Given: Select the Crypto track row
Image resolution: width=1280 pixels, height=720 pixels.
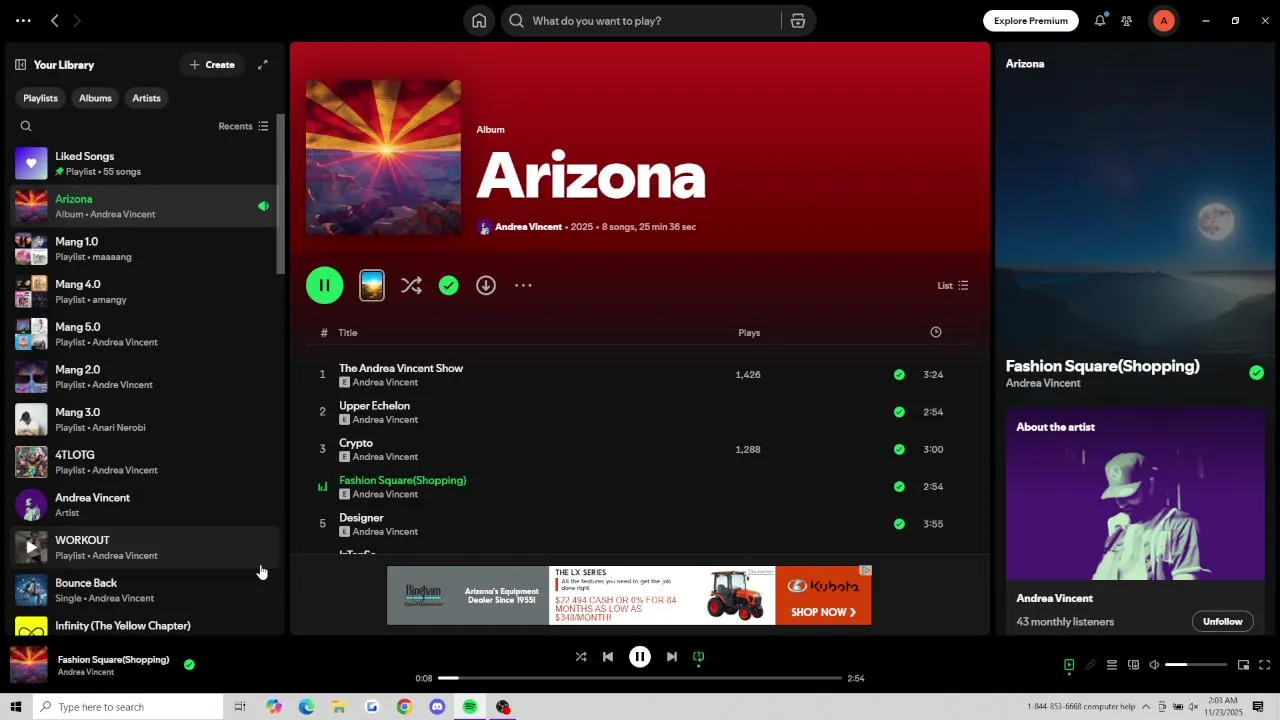Looking at the screenshot, I should click(x=640, y=449).
